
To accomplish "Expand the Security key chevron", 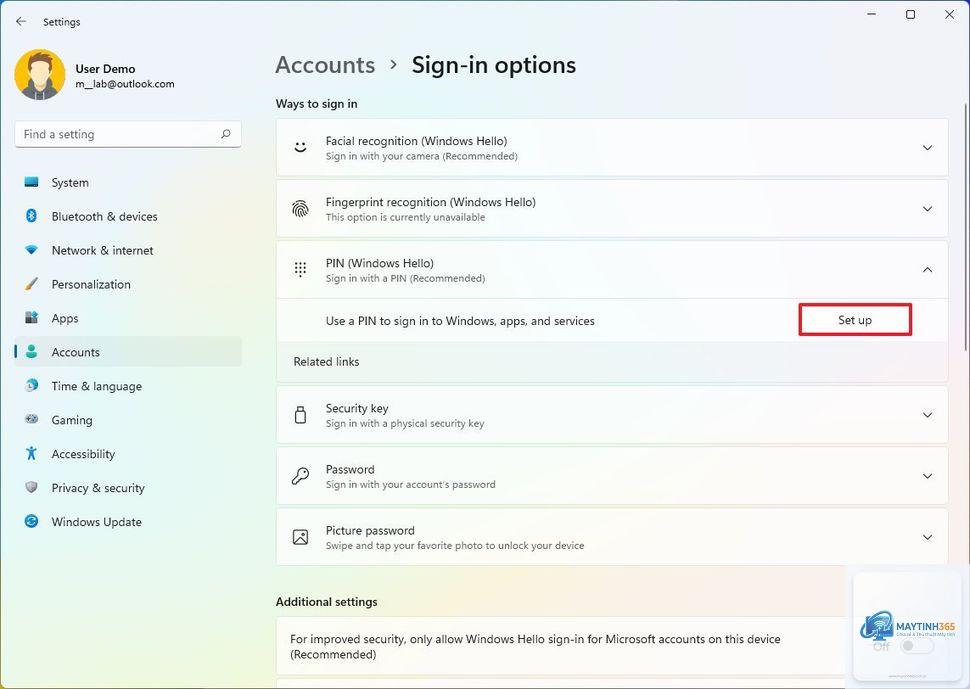I will click(927, 415).
